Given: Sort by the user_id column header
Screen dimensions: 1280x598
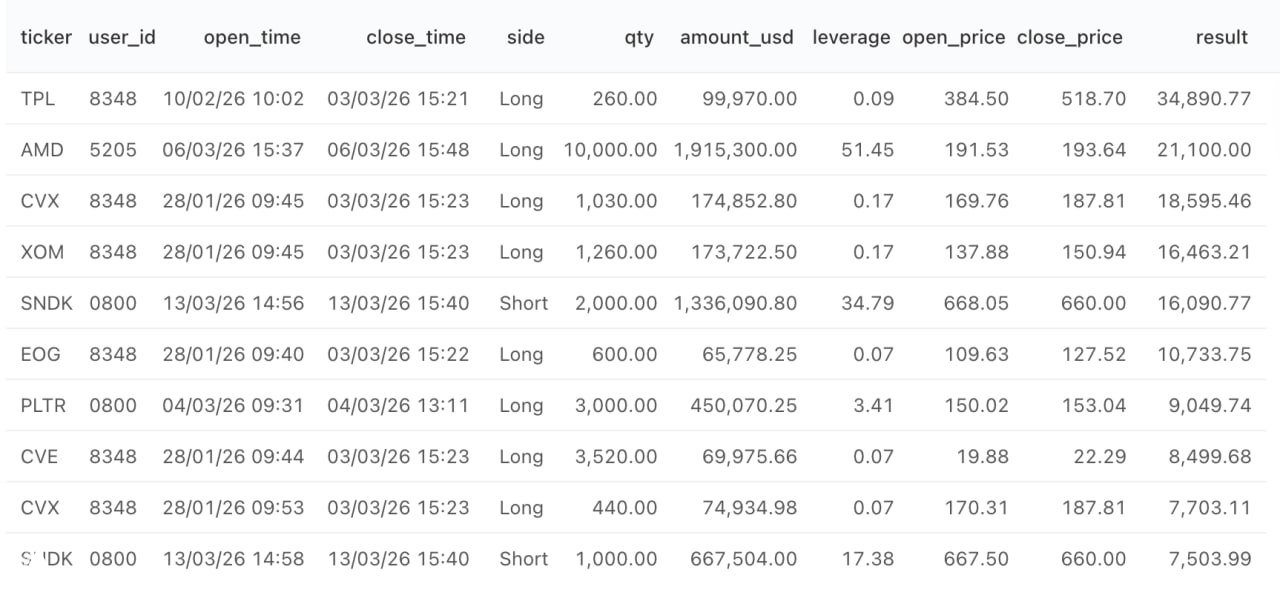Looking at the screenshot, I should pyautogui.click(x=122, y=37).
